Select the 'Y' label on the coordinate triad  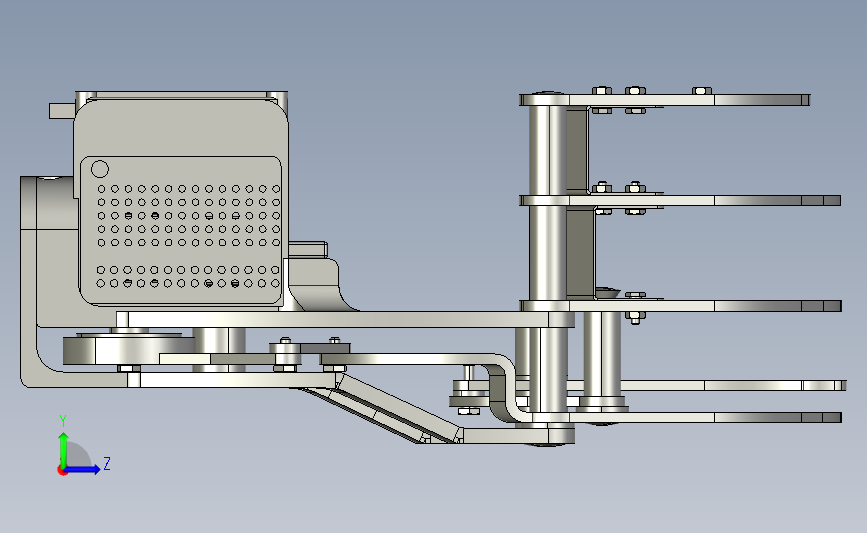point(62,421)
